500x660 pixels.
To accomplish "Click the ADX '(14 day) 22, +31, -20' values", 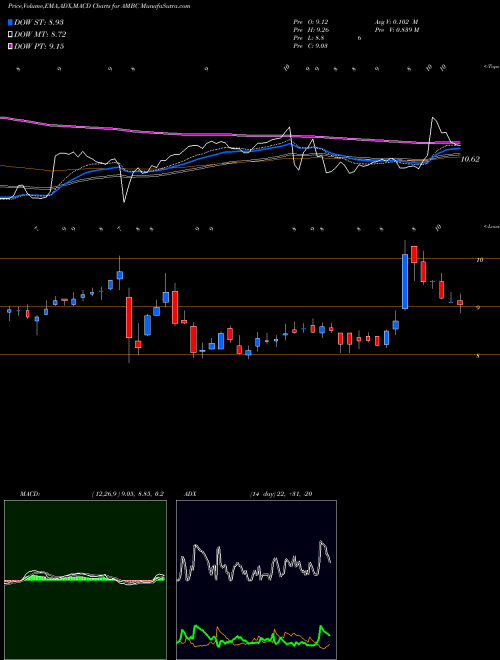I will (x=281, y=494).
